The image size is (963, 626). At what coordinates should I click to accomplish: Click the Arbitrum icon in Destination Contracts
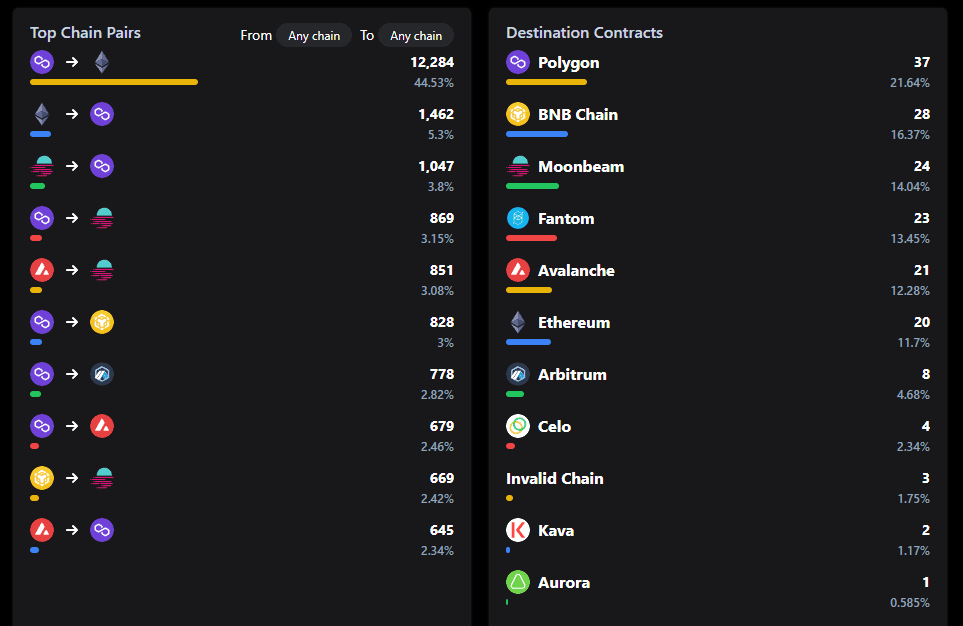point(518,375)
